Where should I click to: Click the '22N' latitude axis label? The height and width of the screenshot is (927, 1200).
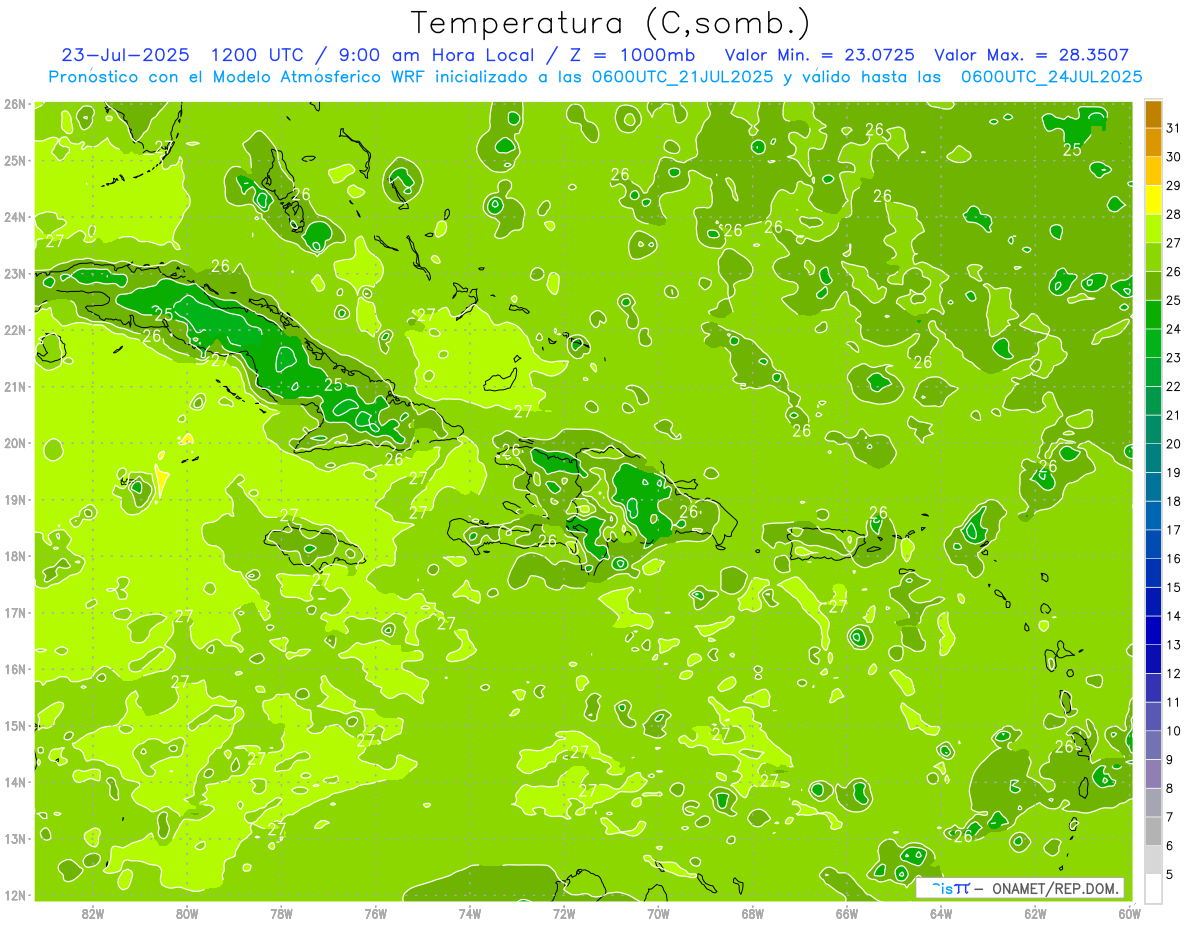[x=15, y=330]
